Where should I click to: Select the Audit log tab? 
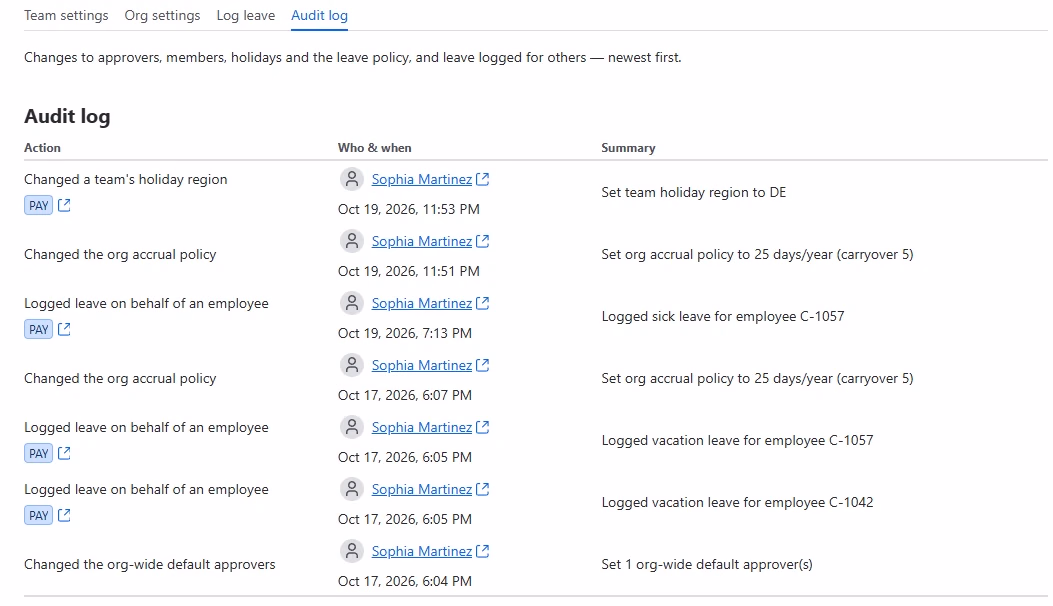(319, 15)
